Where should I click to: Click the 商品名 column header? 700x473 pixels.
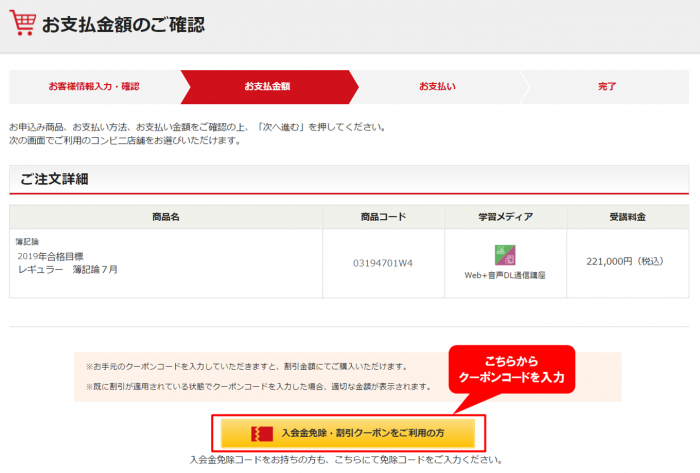coord(166,217)
